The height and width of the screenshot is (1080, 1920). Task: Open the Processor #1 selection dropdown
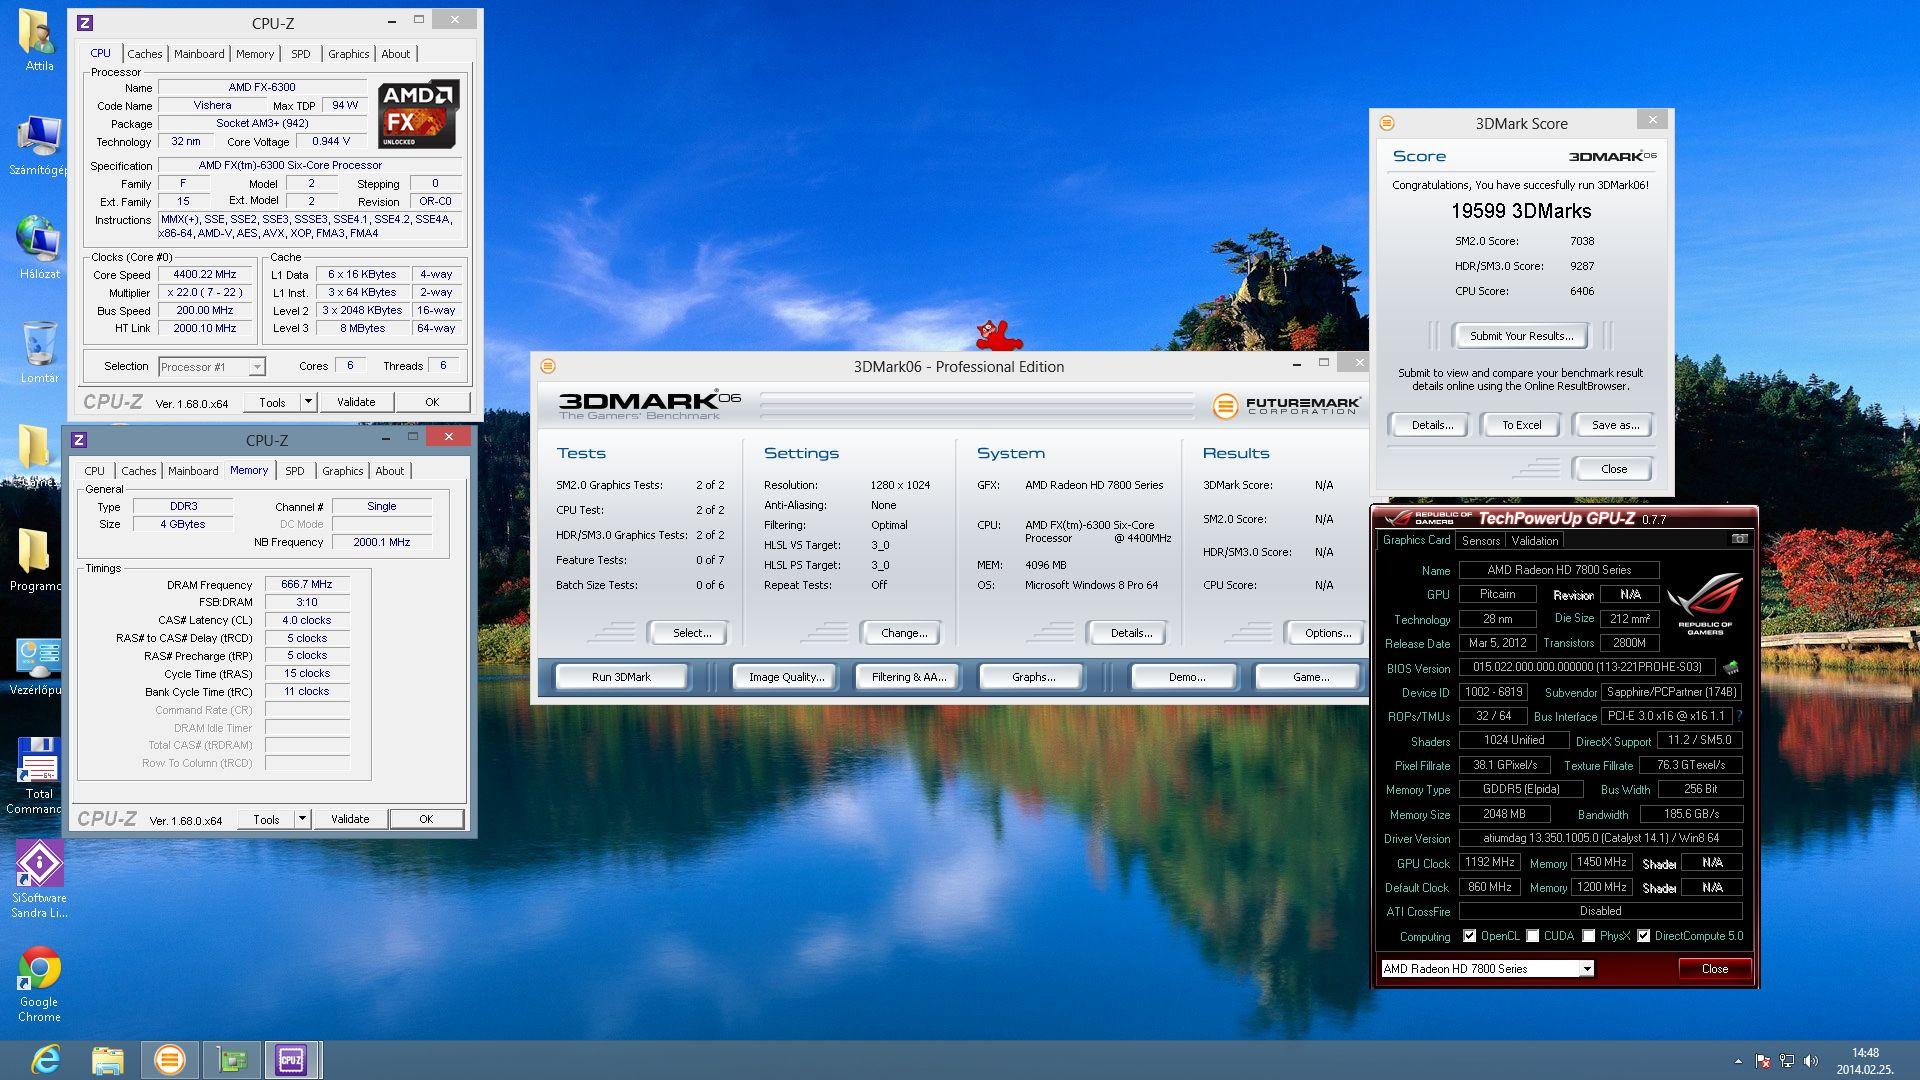coord(211,367)
